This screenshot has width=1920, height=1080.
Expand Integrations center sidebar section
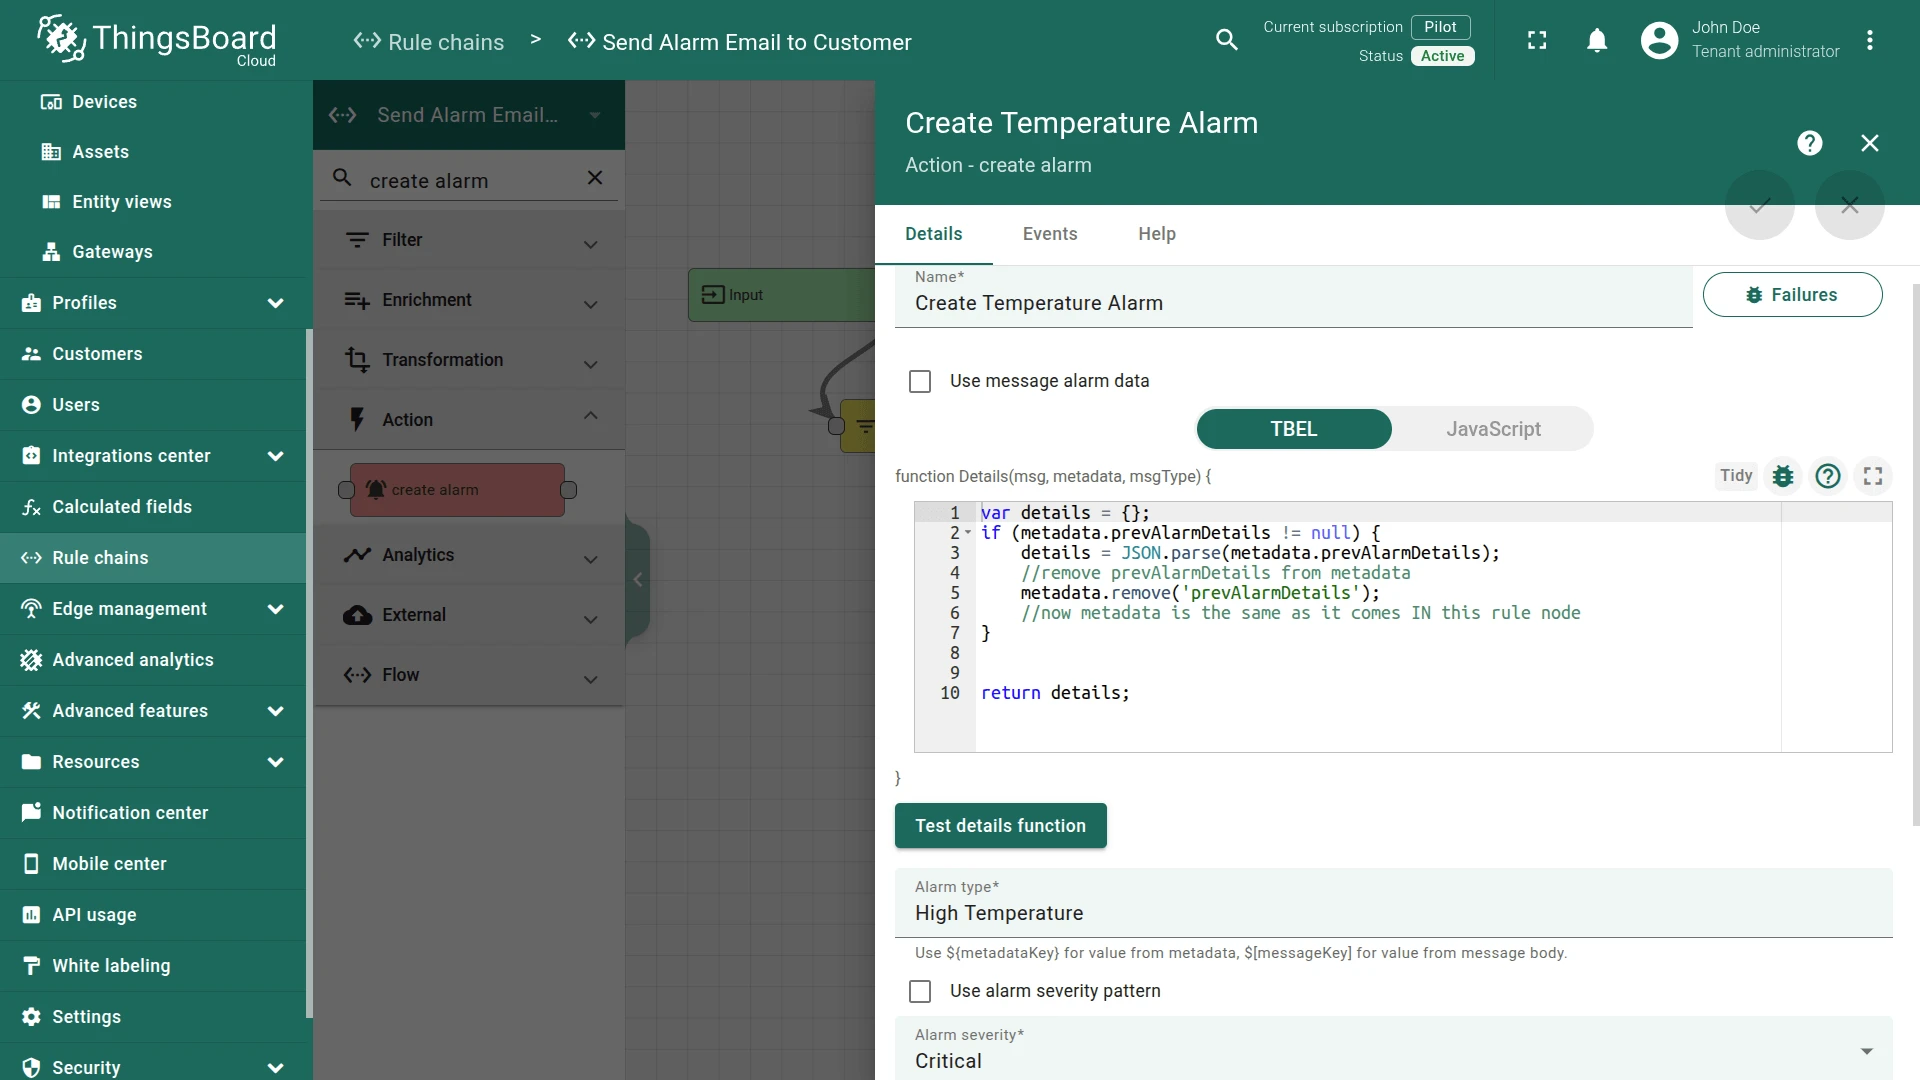coord(153,456)
